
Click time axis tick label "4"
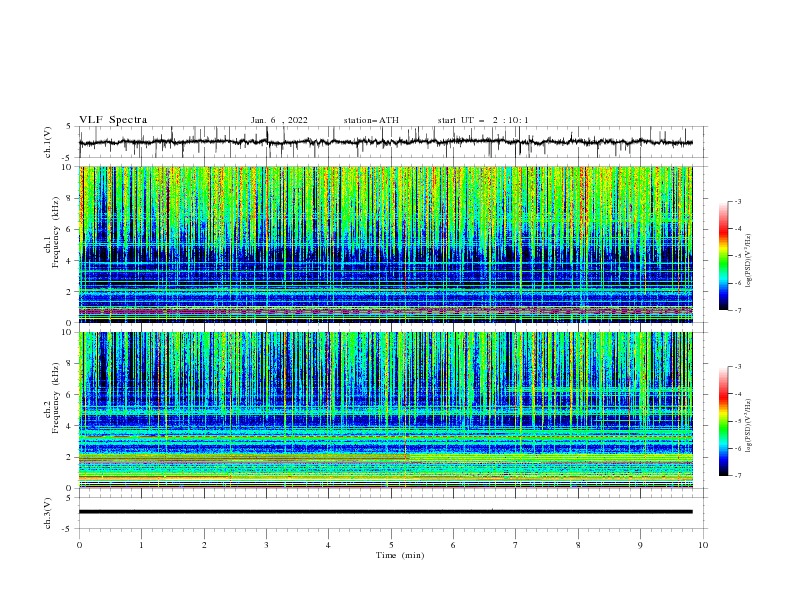[x=328, y=545]
